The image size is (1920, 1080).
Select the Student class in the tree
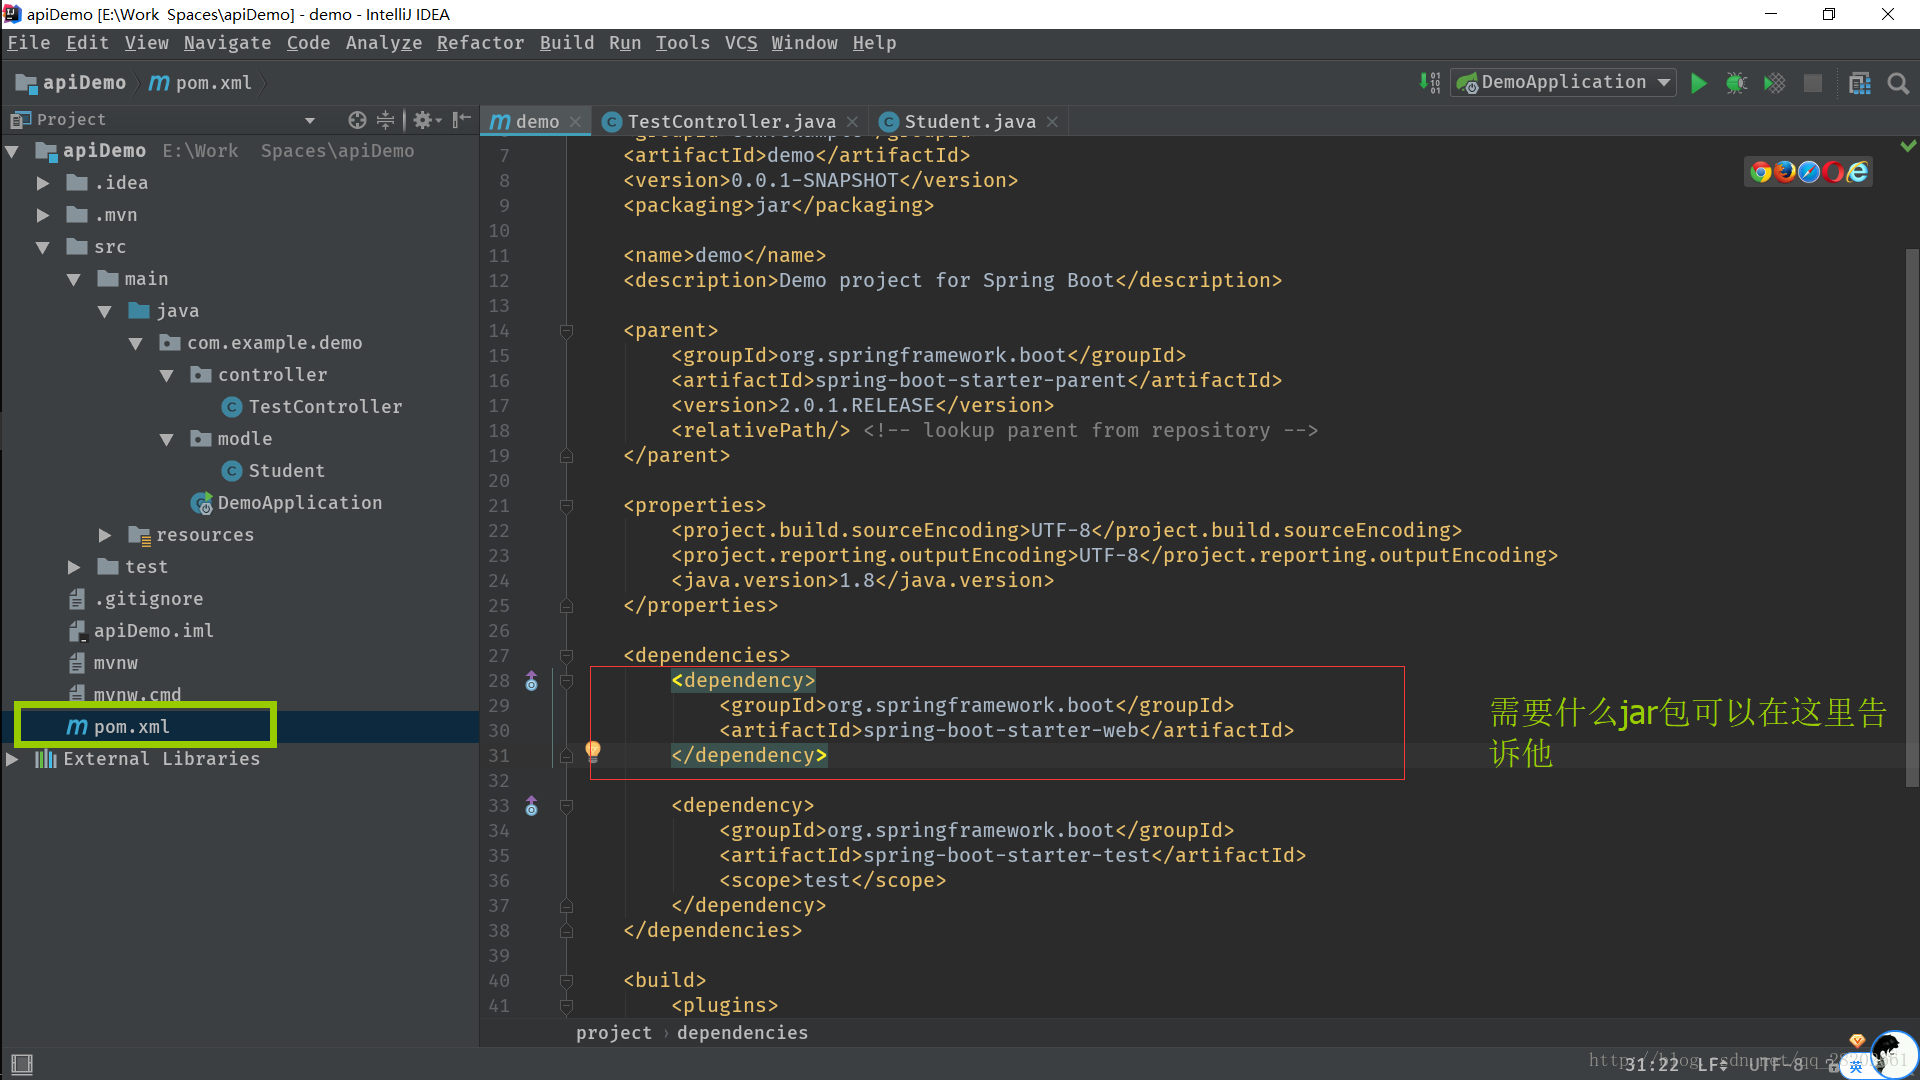[286, 471]
